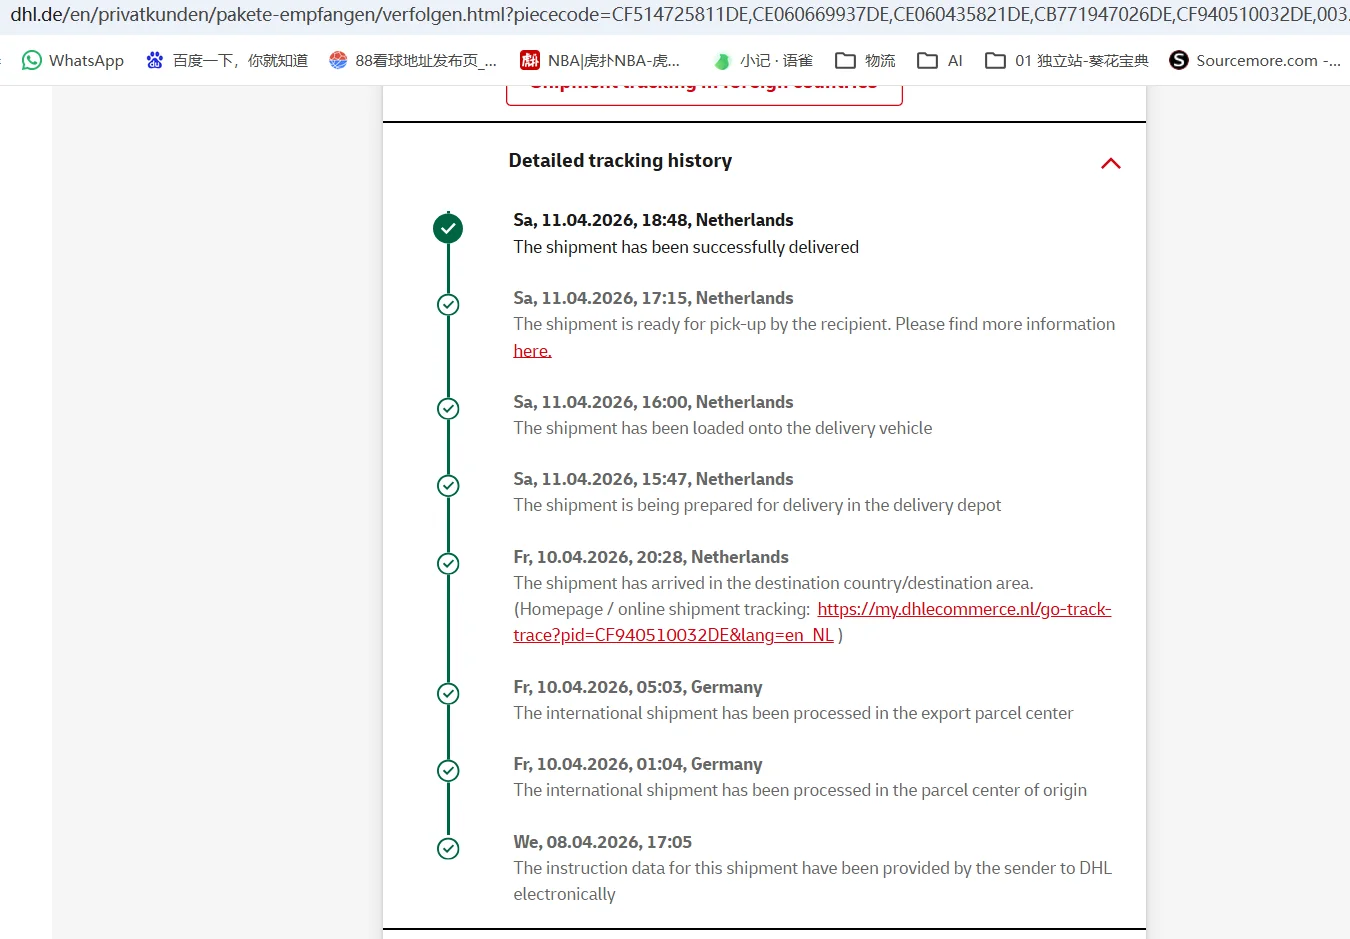
Task: Open the WhatsApp bookmark
Action: coord(73,60)
